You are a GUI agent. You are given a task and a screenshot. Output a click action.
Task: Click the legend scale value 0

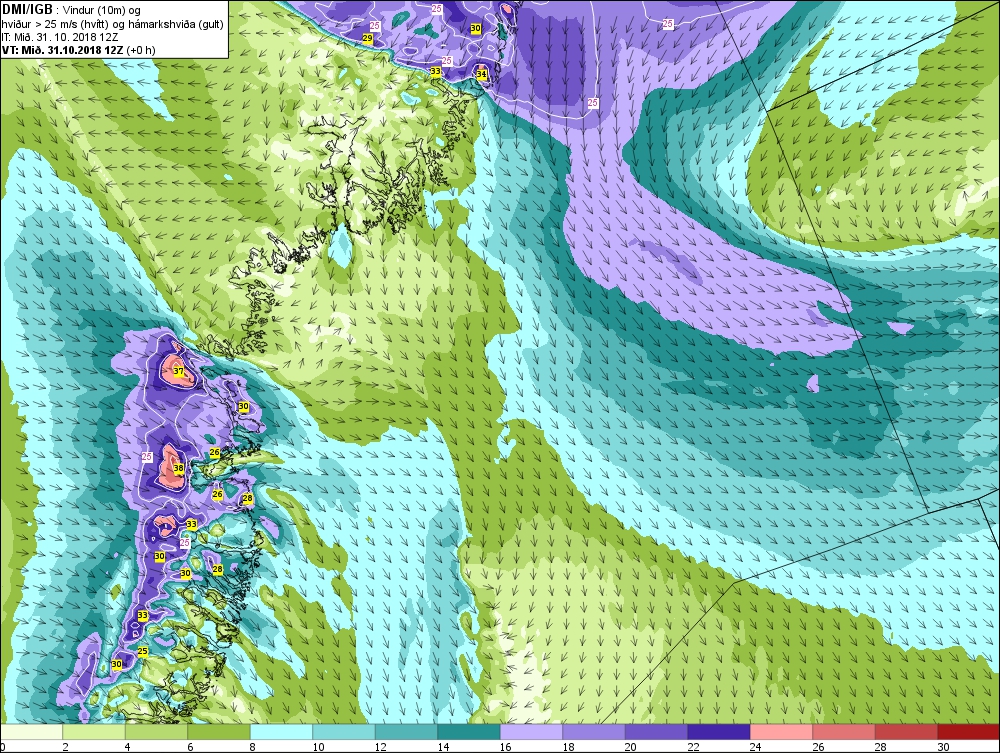pyautogui.click(x=3, y=747)
